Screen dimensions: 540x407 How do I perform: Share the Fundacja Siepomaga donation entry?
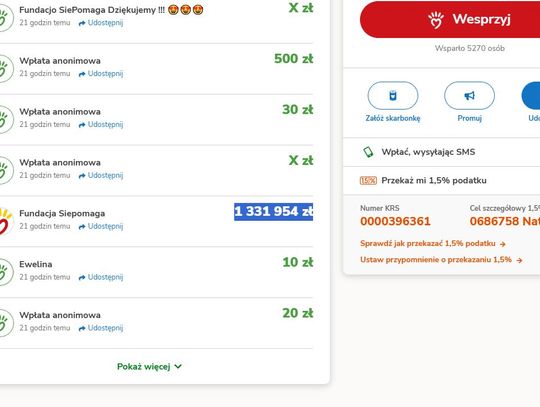pos(101,226)
